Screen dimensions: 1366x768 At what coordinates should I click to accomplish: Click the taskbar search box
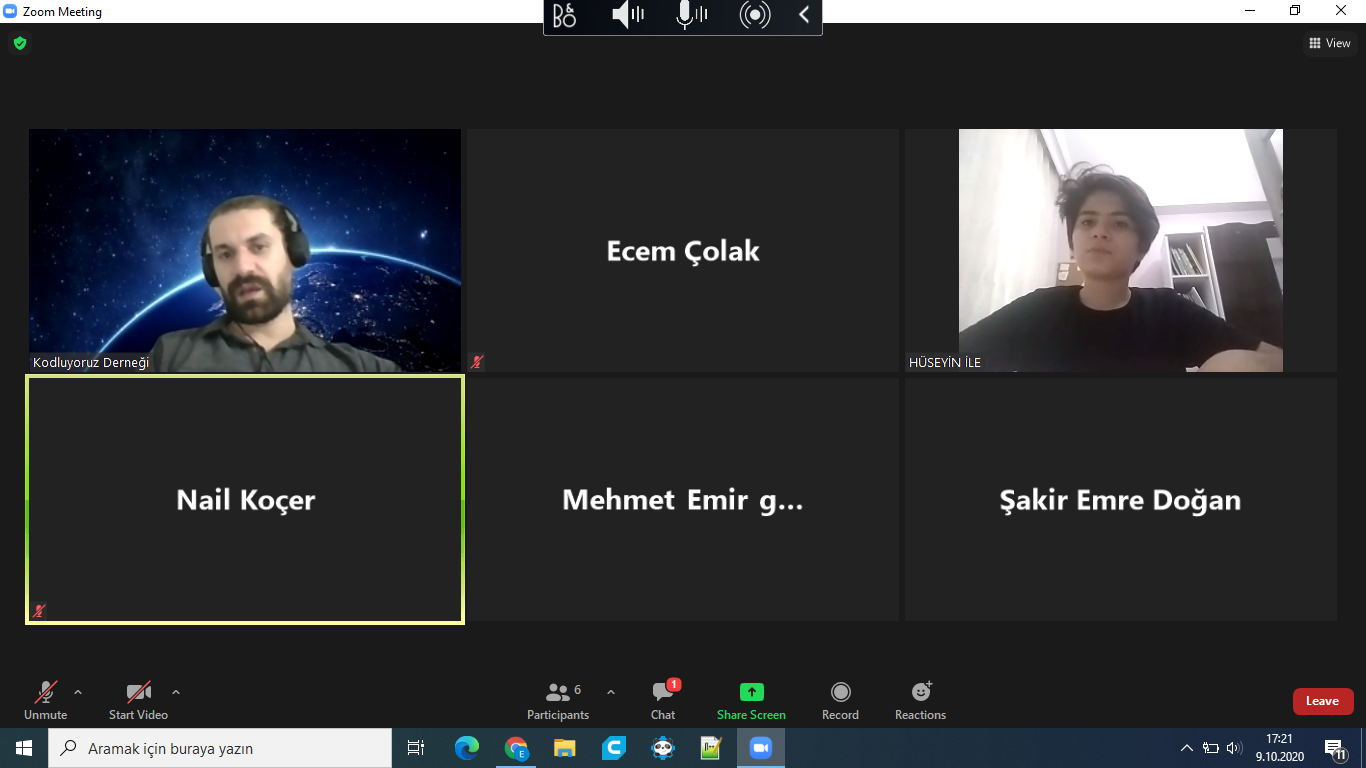coord(220,748)
